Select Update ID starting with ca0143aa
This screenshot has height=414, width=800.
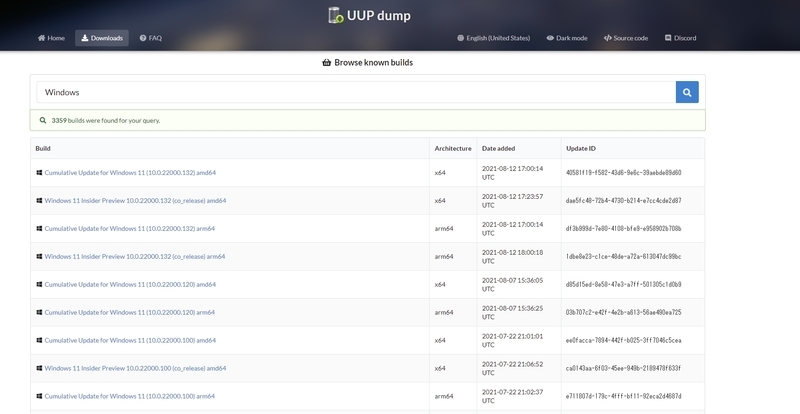pyautogui.click(x=623, y=369)
